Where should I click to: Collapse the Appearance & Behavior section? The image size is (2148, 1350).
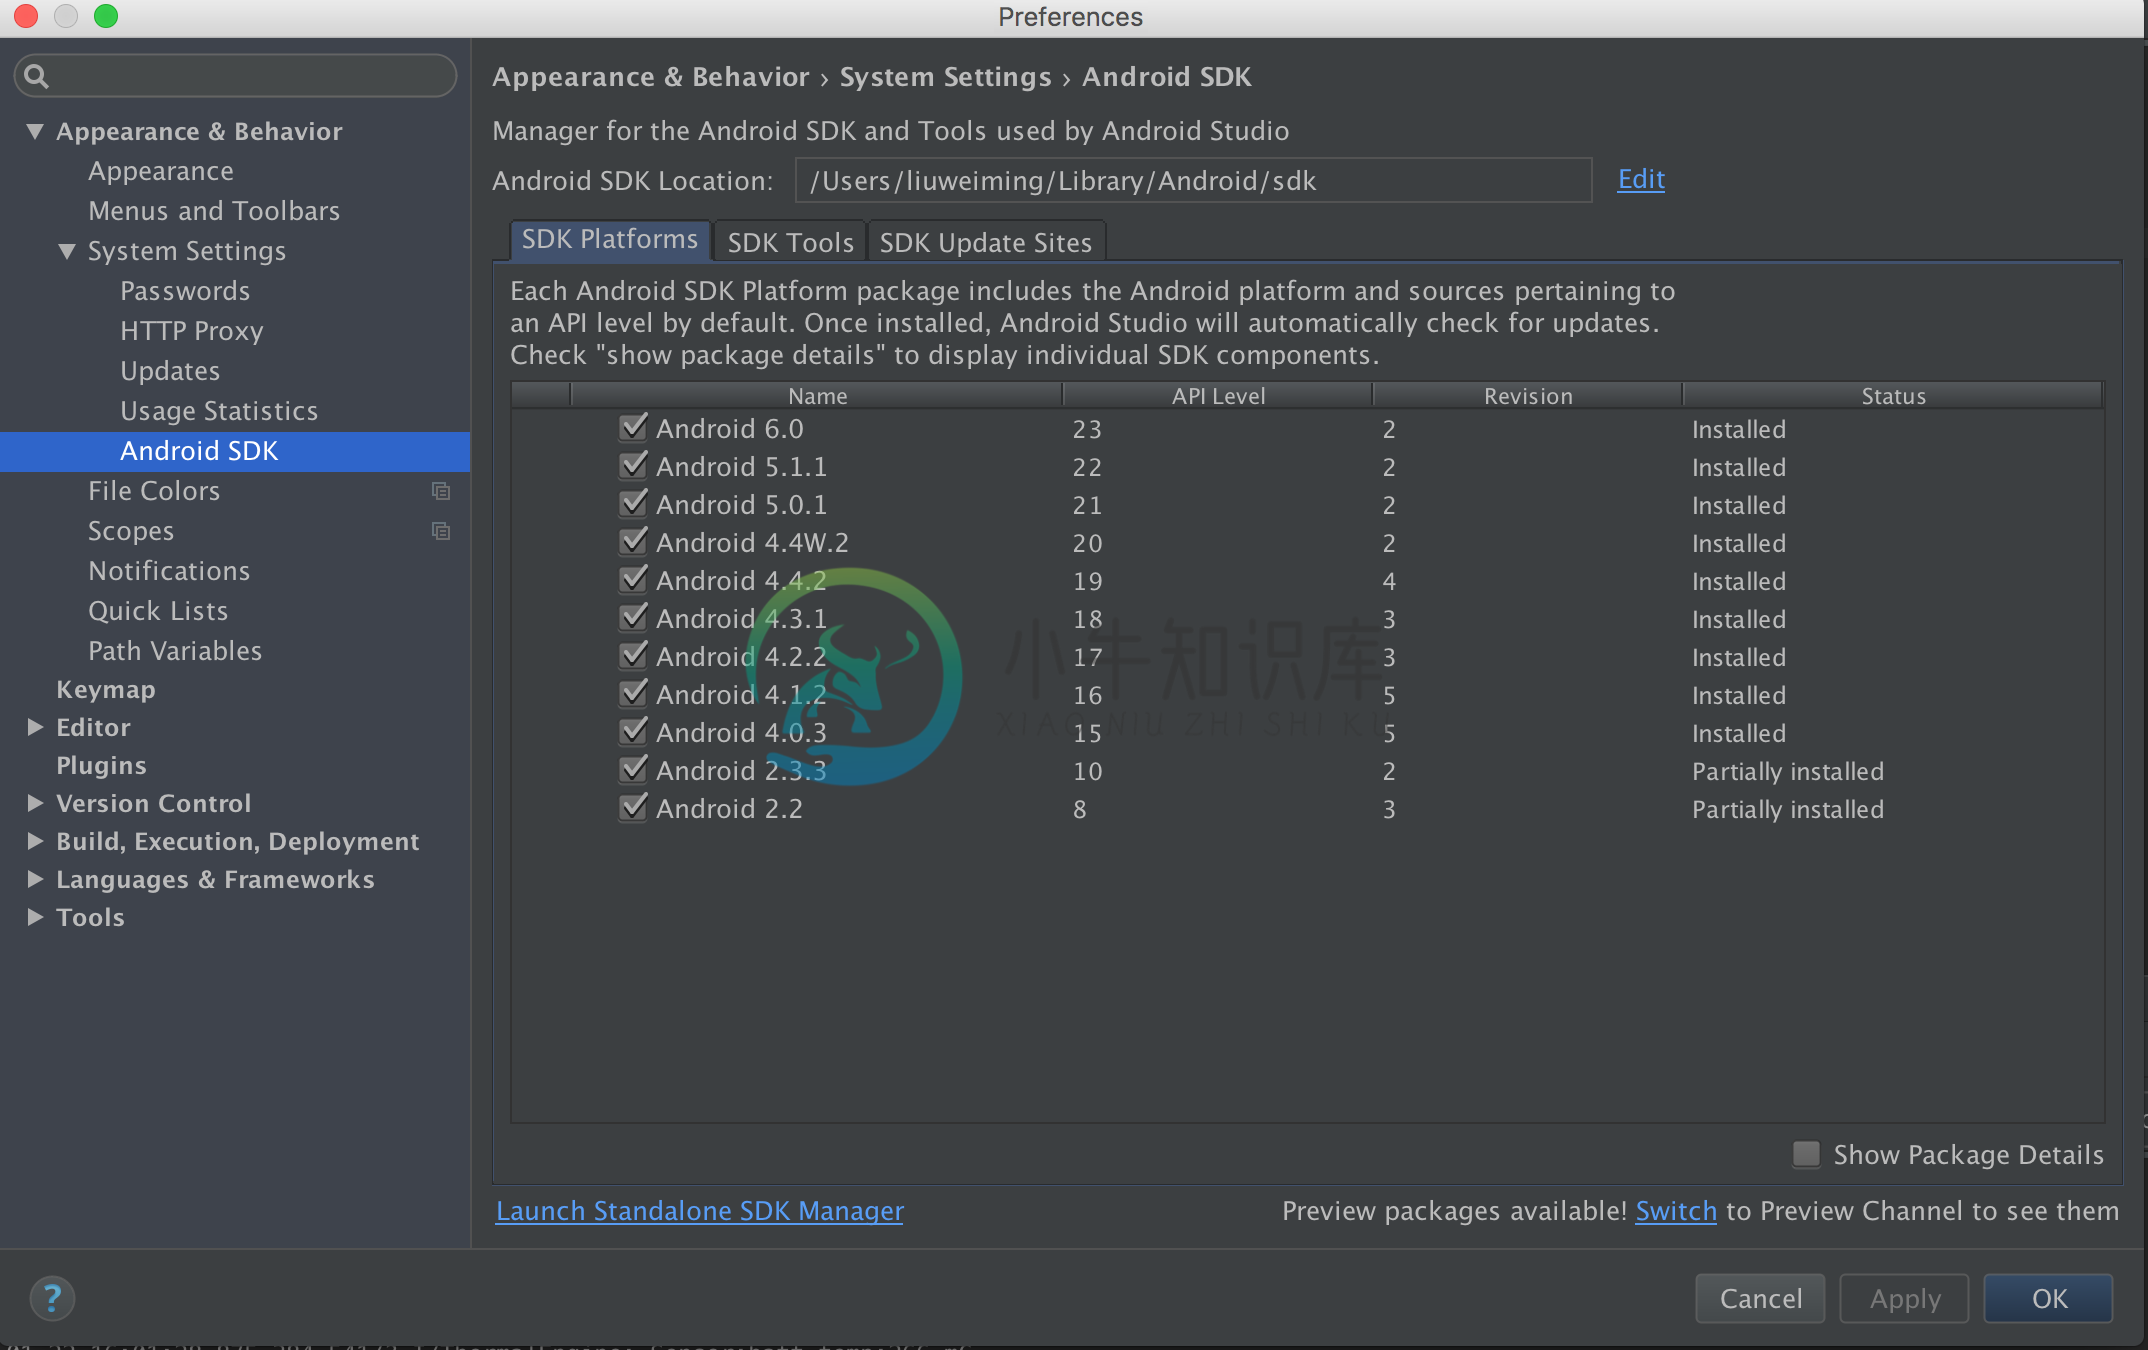click(35, 131)
